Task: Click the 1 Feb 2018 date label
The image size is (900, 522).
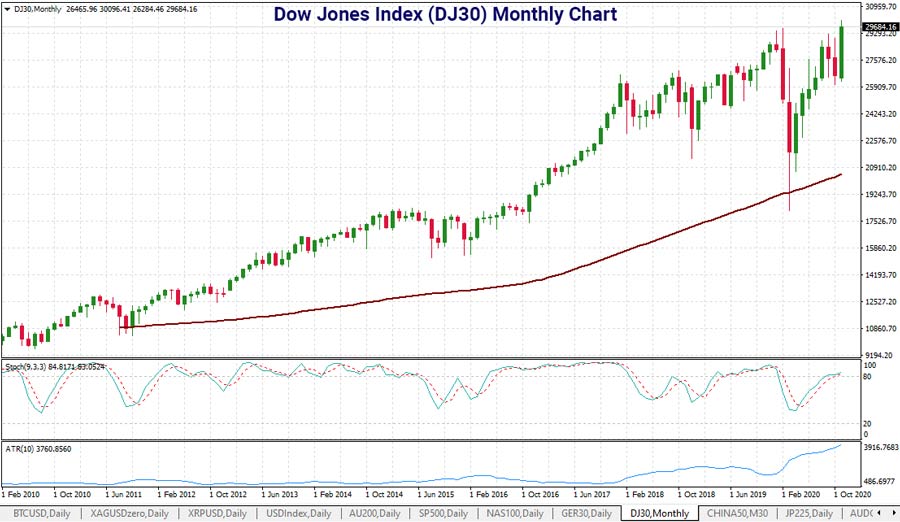Action: (x=645, y=494)
